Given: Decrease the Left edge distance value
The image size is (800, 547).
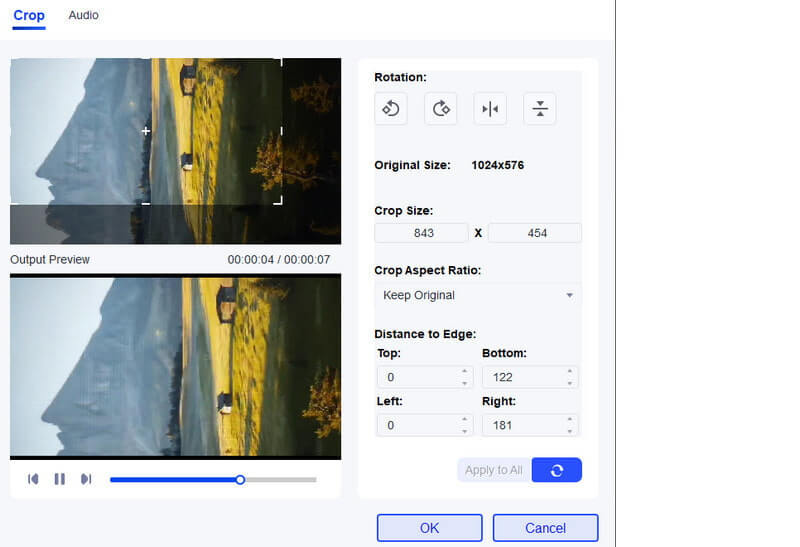Looking at the screenshot, I should click(x=464, y=431).
